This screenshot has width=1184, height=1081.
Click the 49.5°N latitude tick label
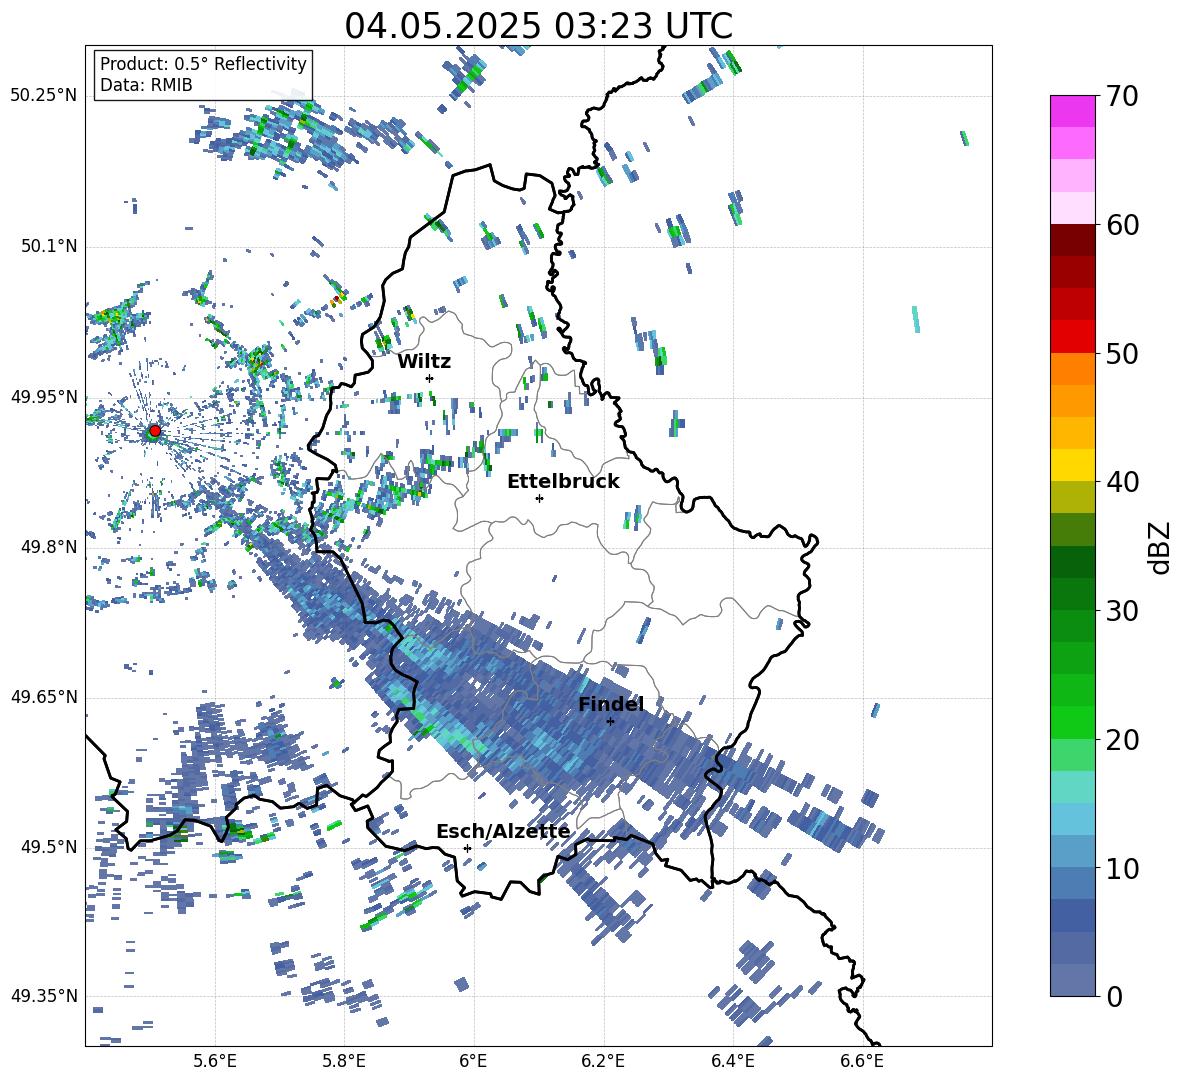click(49, 846)
